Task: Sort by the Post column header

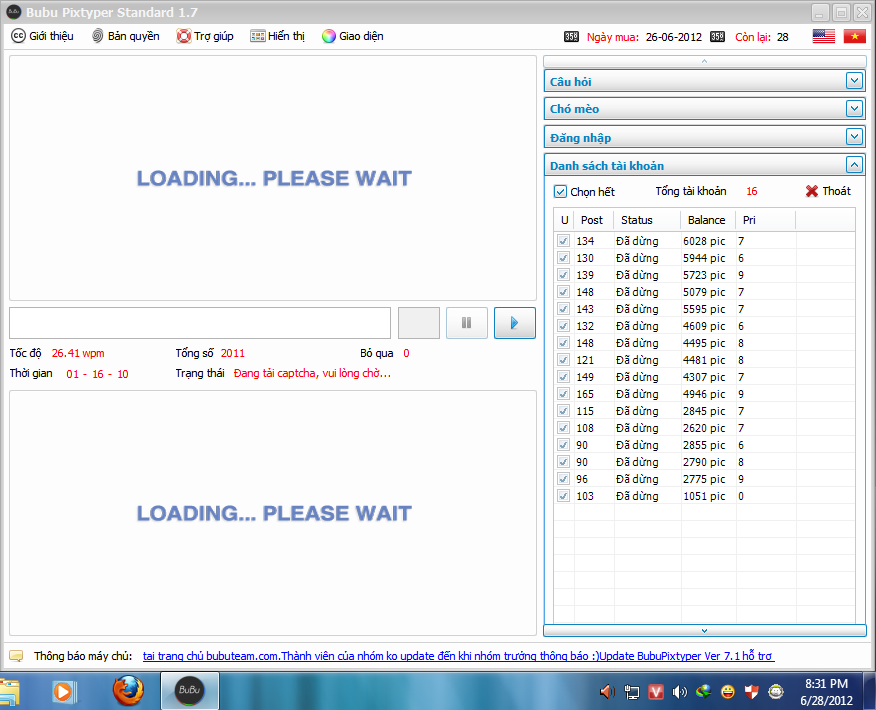Action: click(594, 220)
